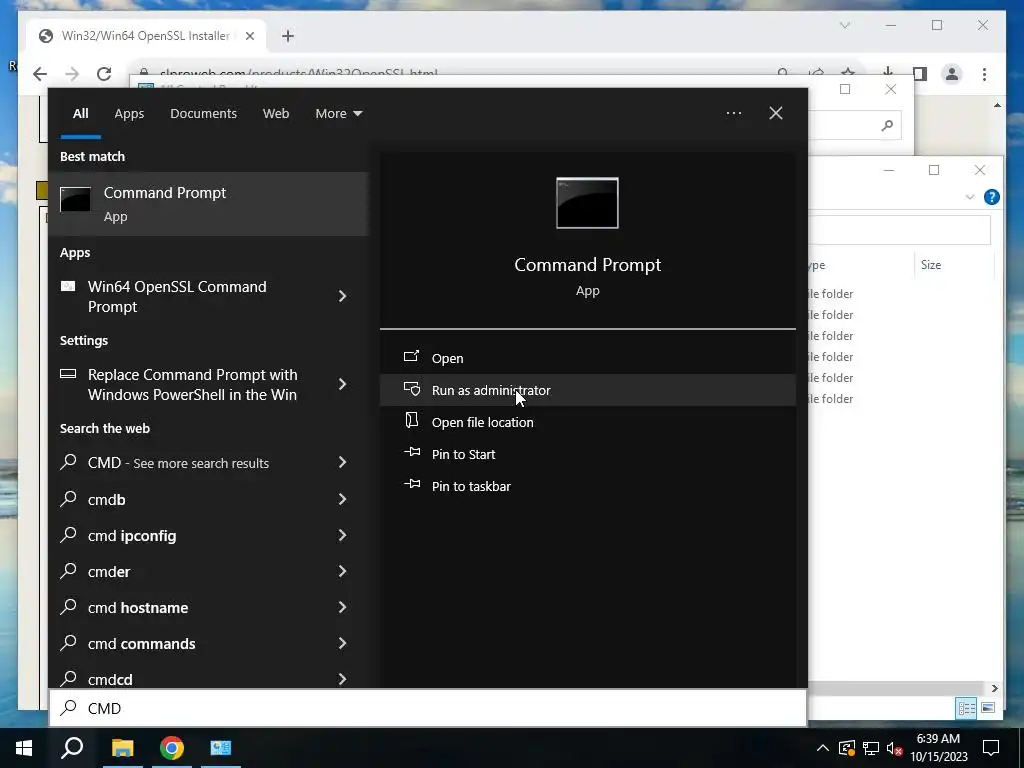The image size is (1024, 768).
Task: Open File Explorer from the taskbar
Action: point(122,748)
